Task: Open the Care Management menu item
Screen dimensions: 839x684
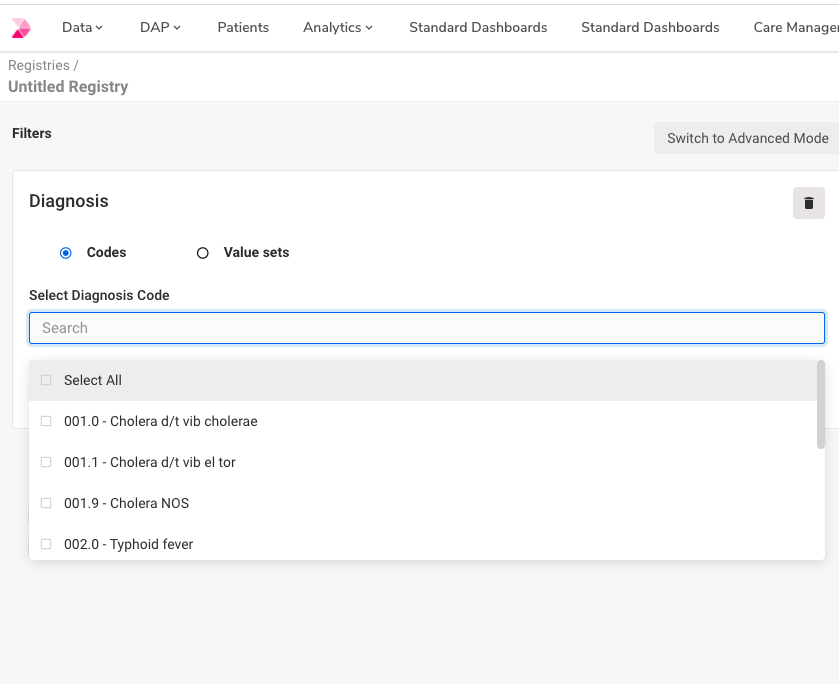Action: click(x=796, y=27)
